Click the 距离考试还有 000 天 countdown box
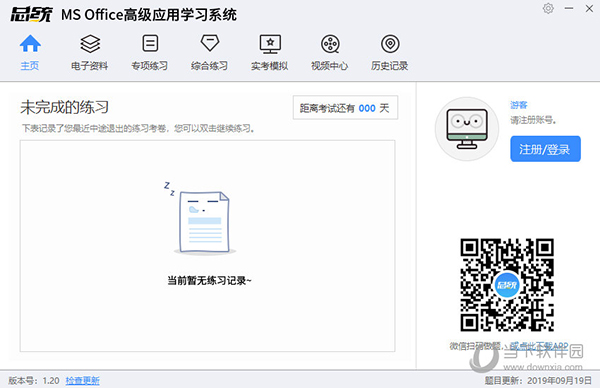 point(345,108)
